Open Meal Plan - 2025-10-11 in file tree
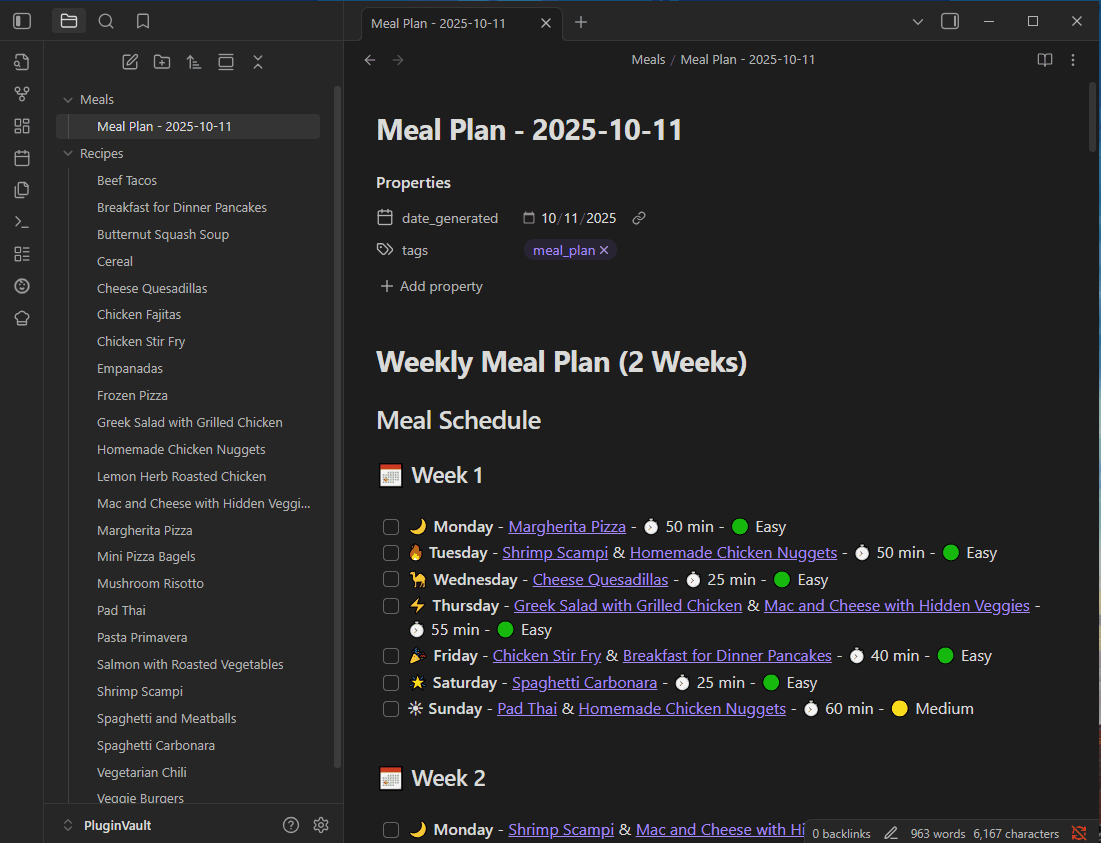Image resolution: width=1101 pixels, height=843 pixels. click(x=188, y=126)
